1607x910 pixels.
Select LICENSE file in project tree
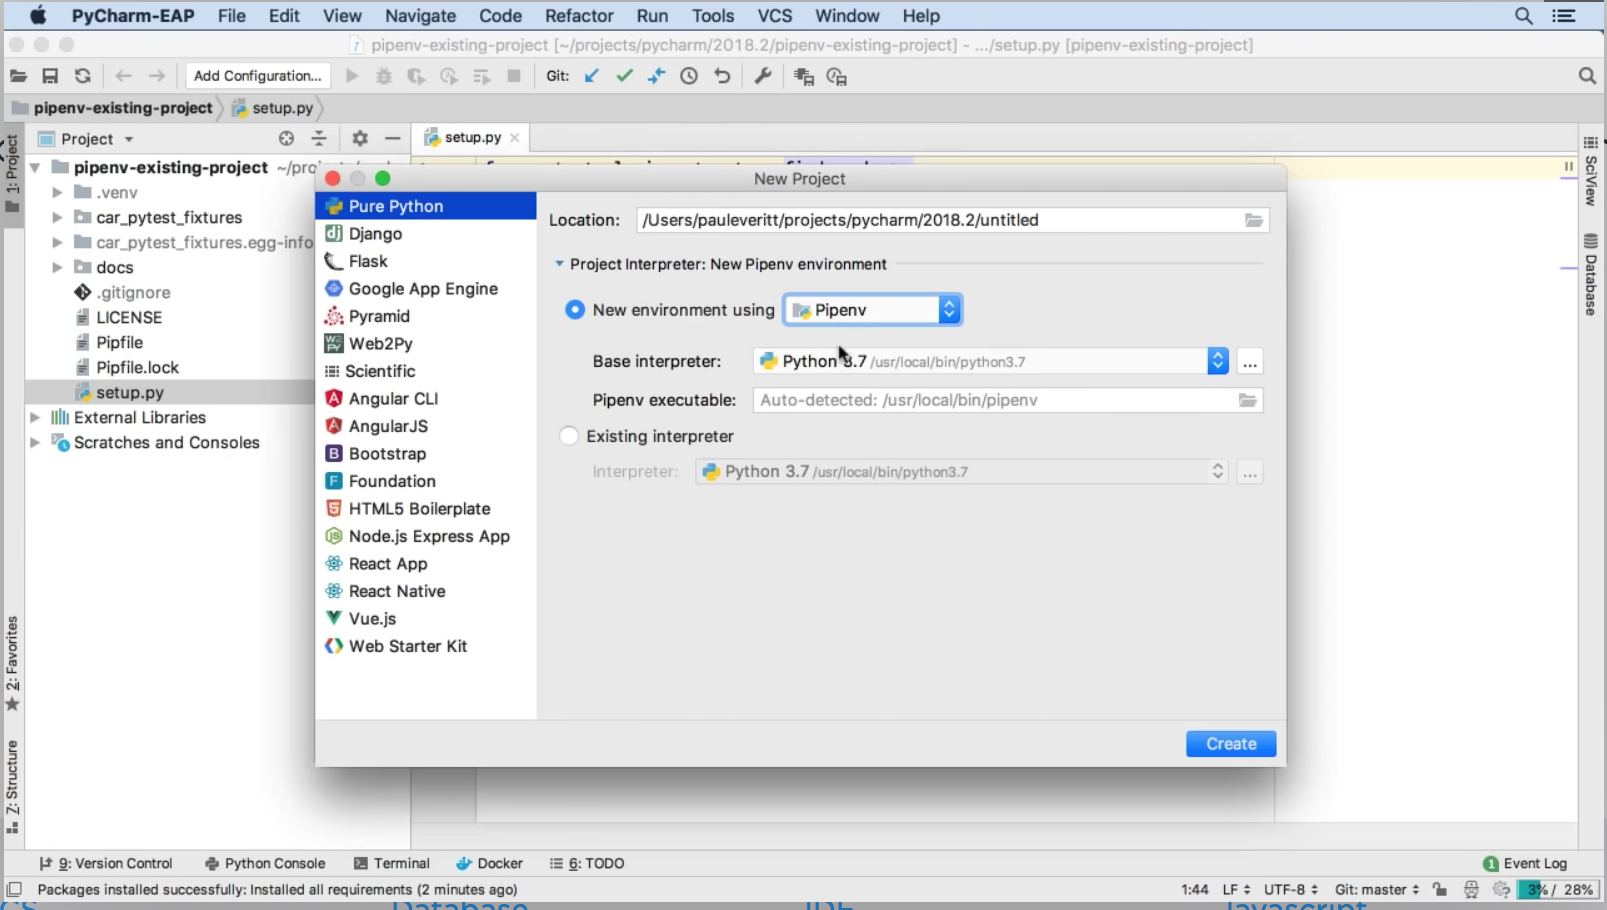pos(129,317)
